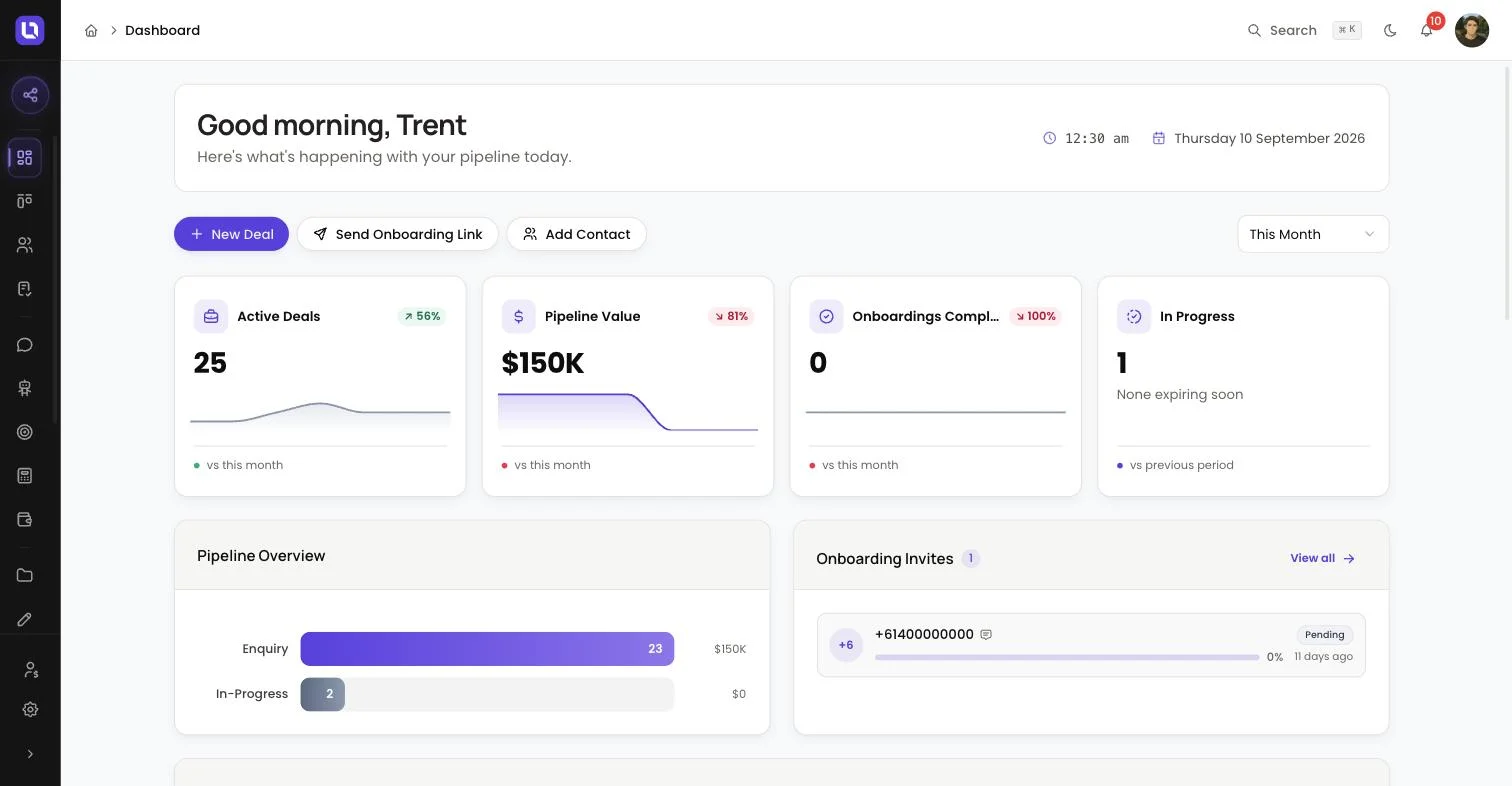Click the message icon beside +61400000000
Screen dimensions: 1512x786
click(x=986, y=635)
